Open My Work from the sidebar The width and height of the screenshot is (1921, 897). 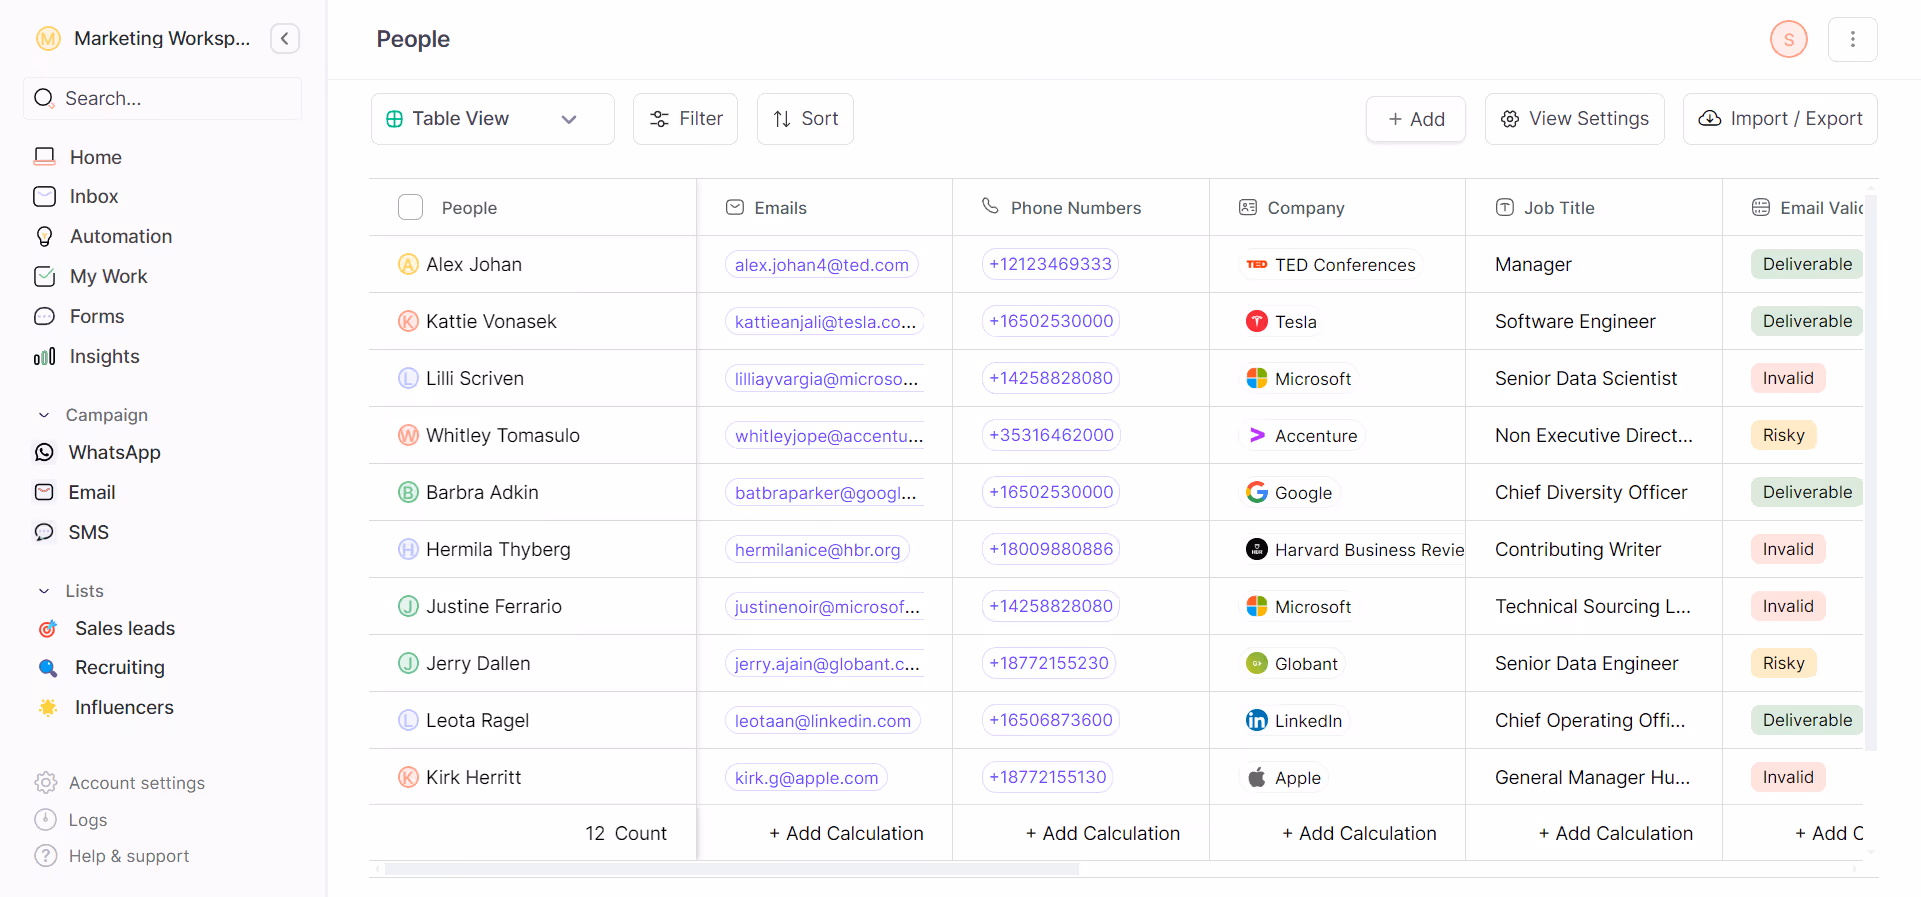[x=108, y=276]
